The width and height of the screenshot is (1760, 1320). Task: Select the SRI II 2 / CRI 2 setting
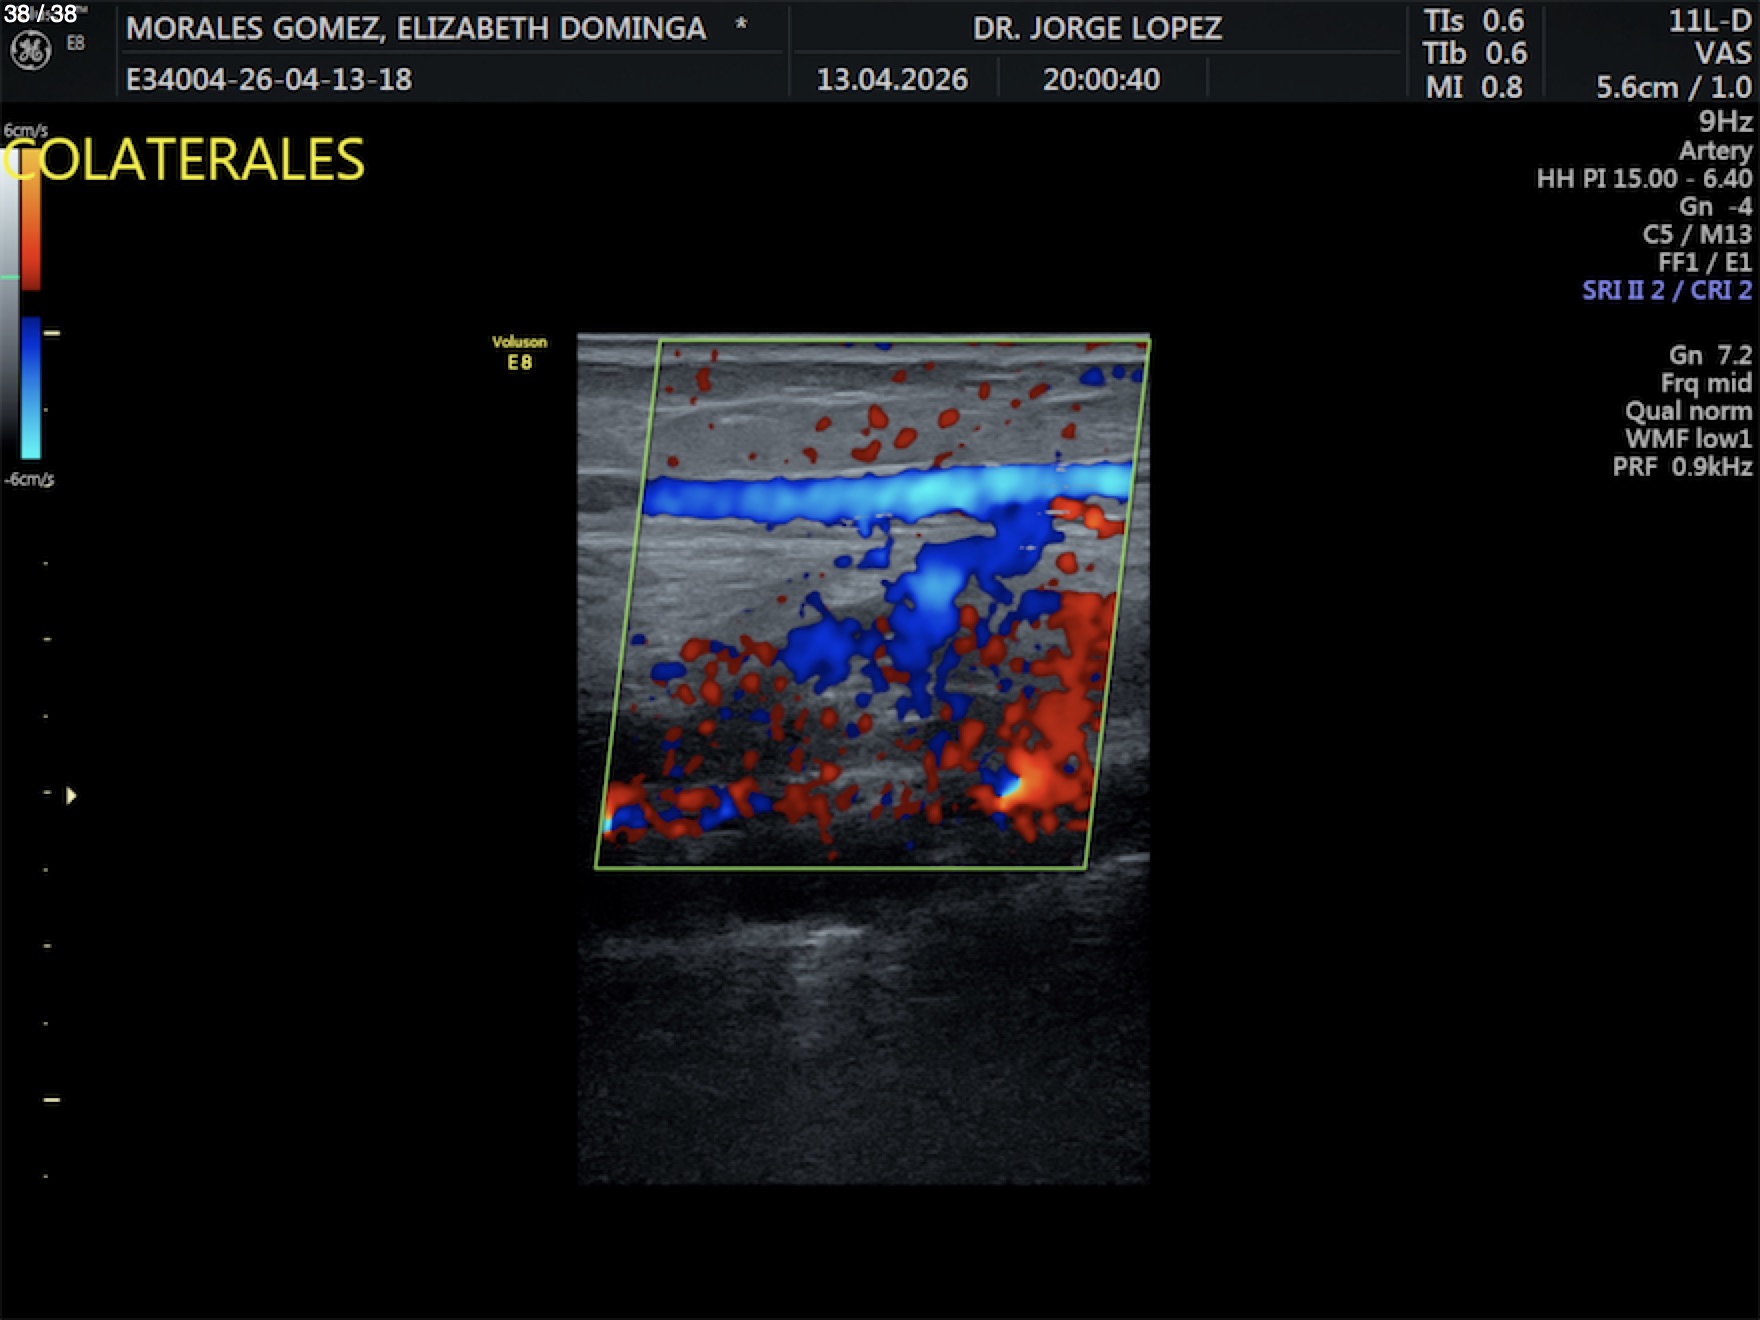[1666, 291]
